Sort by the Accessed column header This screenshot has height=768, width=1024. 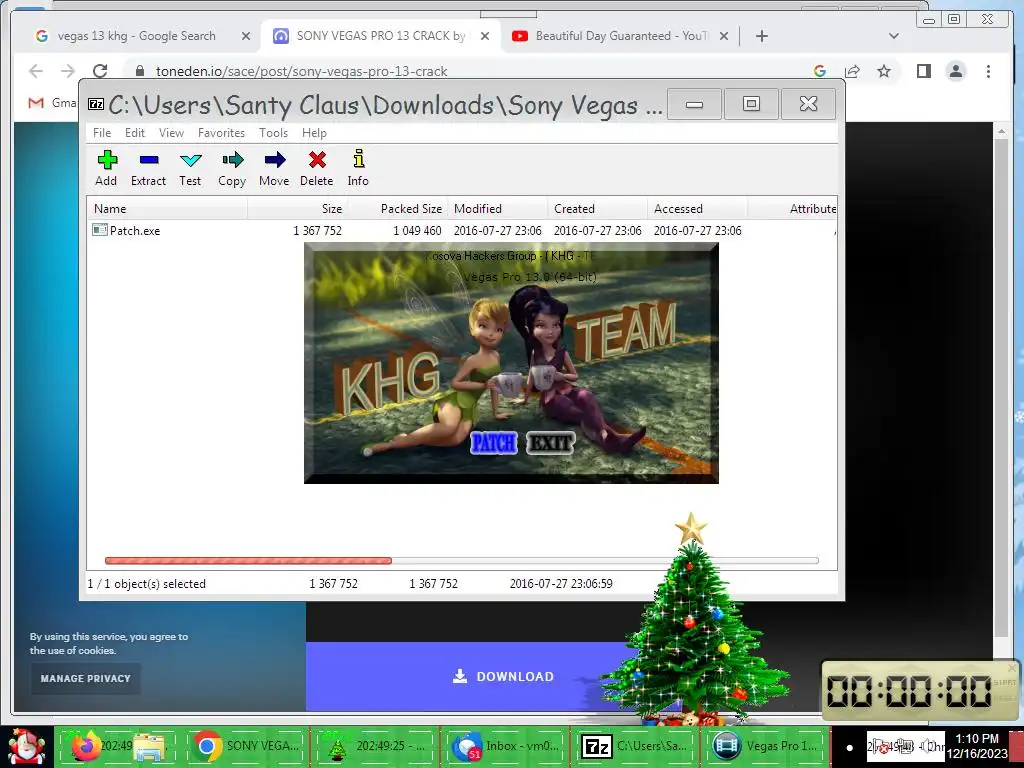point(697,209)
